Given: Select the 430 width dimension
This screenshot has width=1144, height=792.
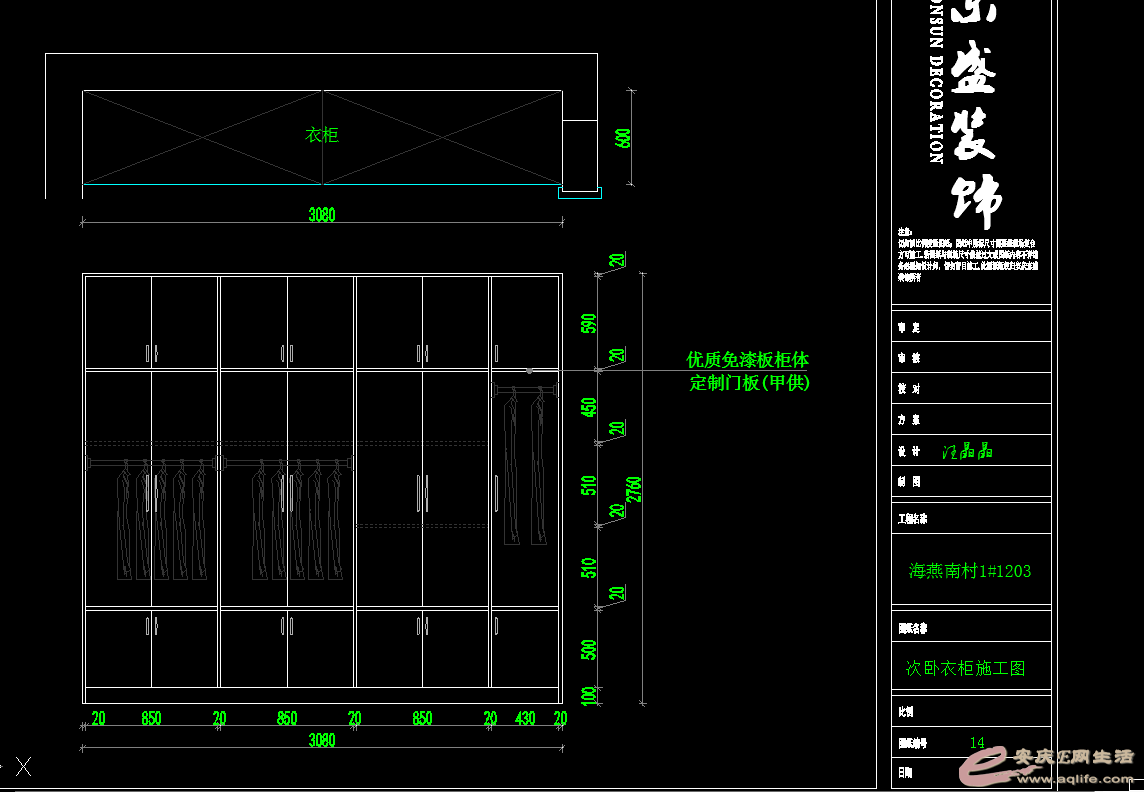Looking at the screenshot, I should point(525,718).
